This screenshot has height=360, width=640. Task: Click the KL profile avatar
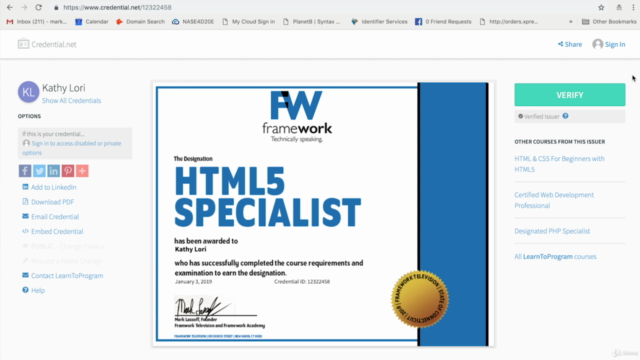[x=28, y=92]
